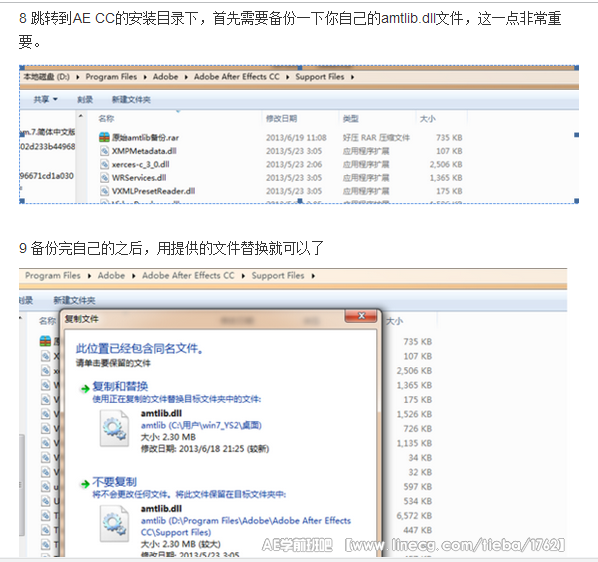Expand arrow after Adobe After Effects CC in step 8 breadcrumb
Screen dimensions: 598x562
287,77
